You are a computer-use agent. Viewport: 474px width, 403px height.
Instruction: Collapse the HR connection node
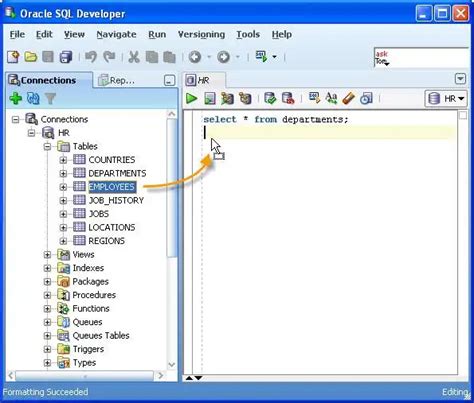[31, 133]
